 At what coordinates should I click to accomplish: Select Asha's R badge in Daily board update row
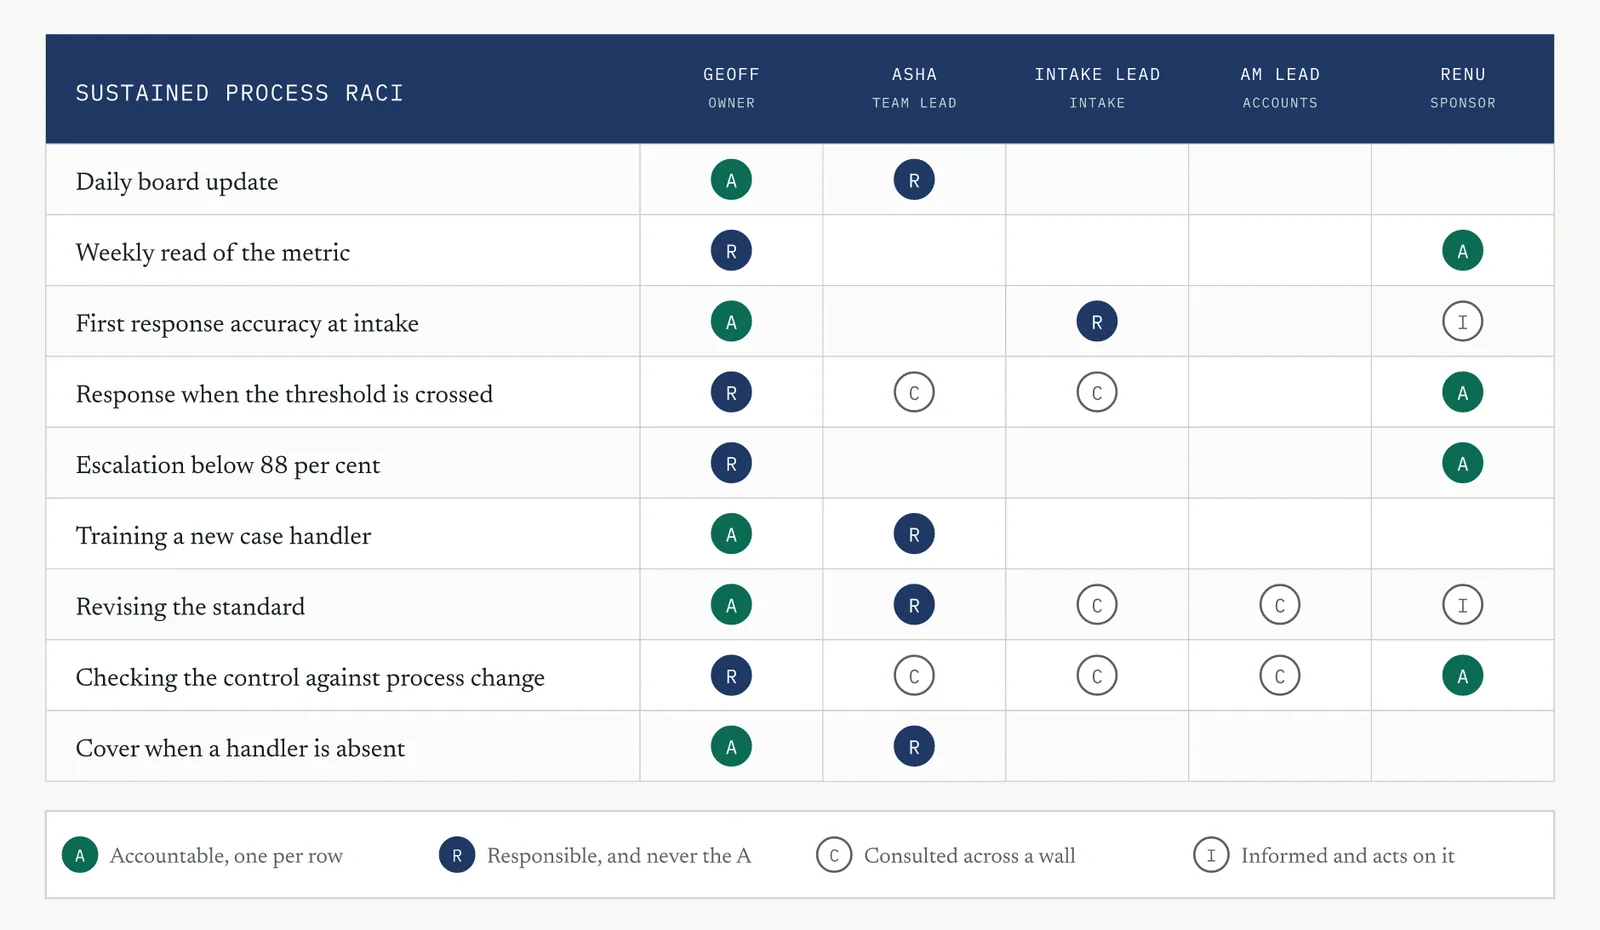coord(914,180)
